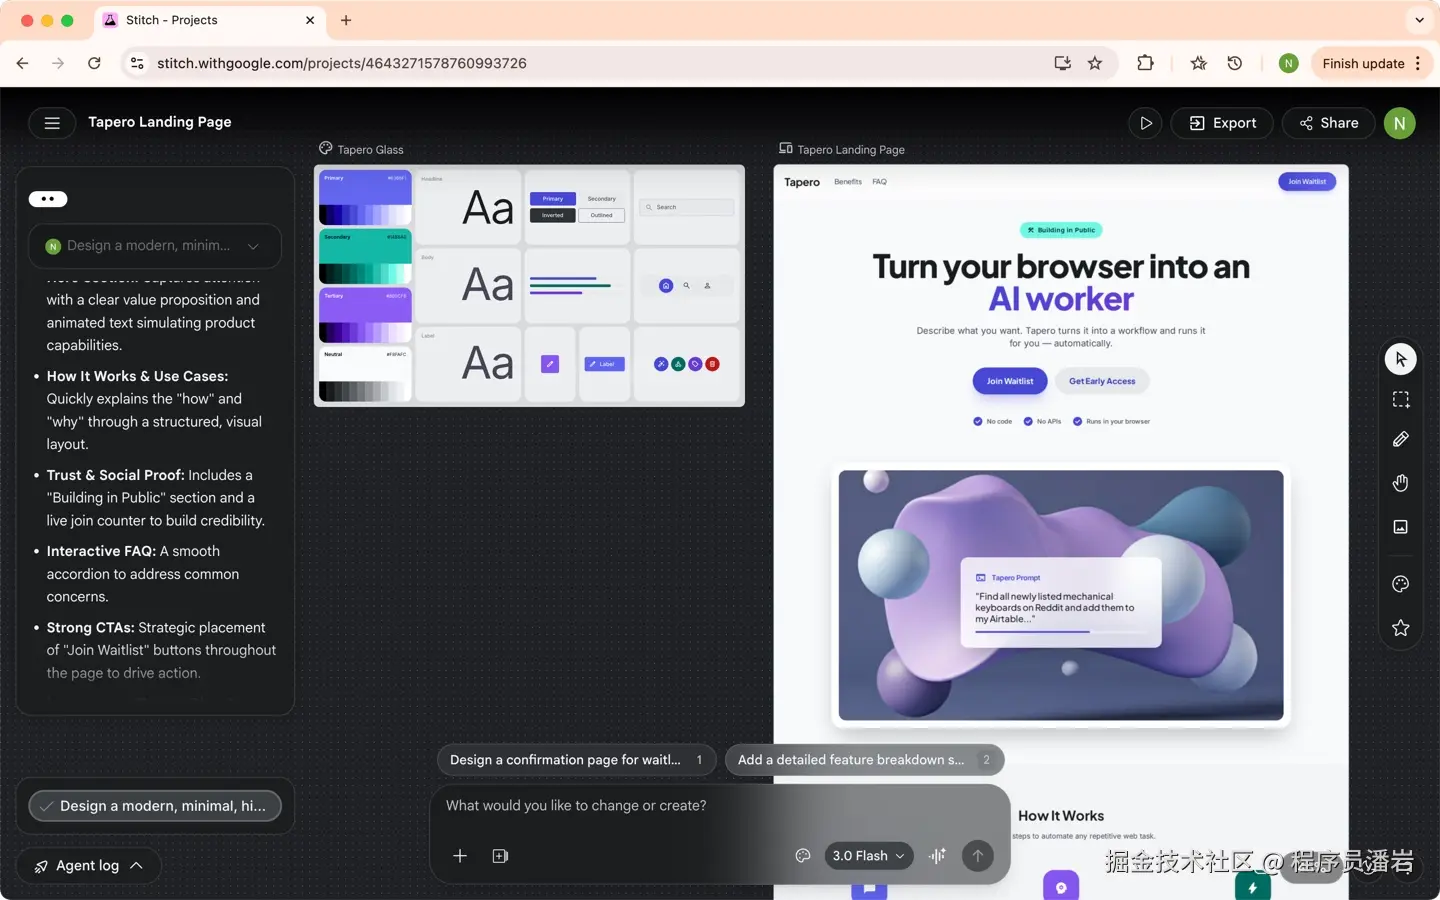Activate the hand pan tool

tap(1401, 483)
